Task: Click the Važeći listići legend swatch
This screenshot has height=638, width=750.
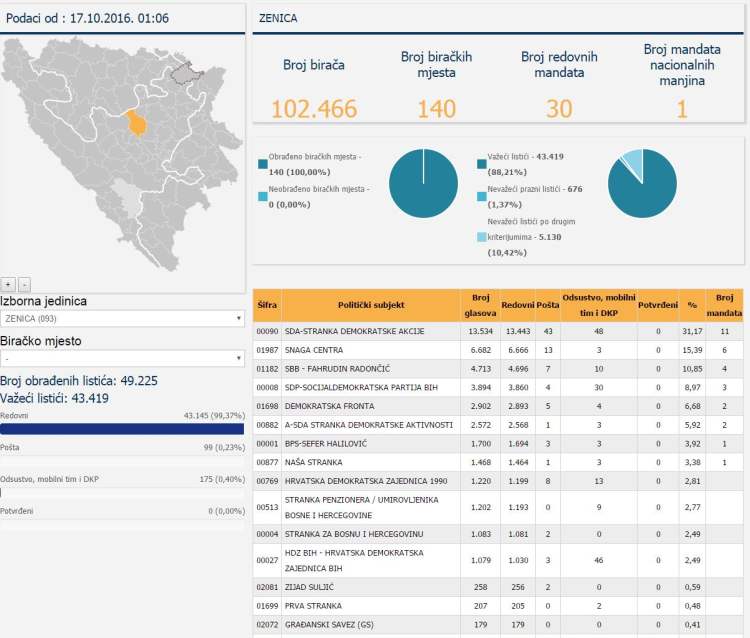Action: point(482,162)
